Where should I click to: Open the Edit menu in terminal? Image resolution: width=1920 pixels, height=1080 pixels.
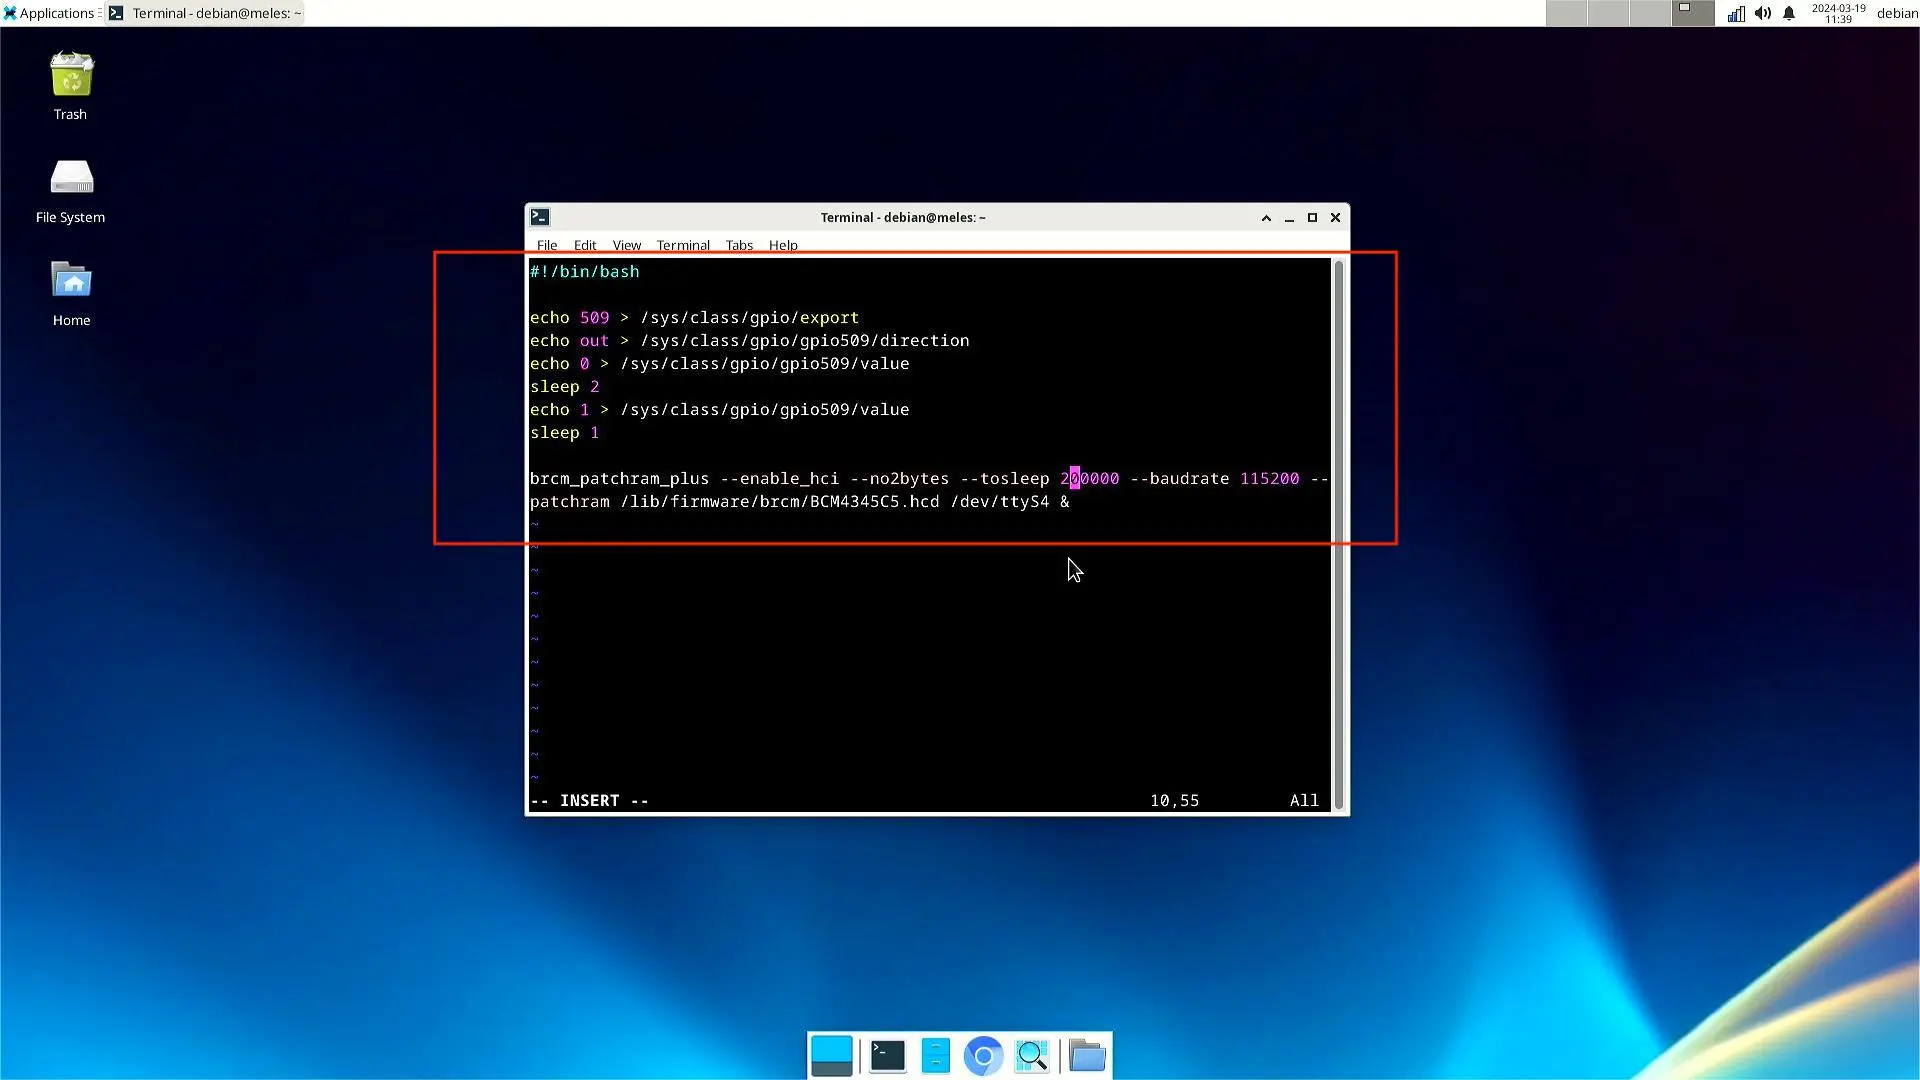(x=584, y=245)
